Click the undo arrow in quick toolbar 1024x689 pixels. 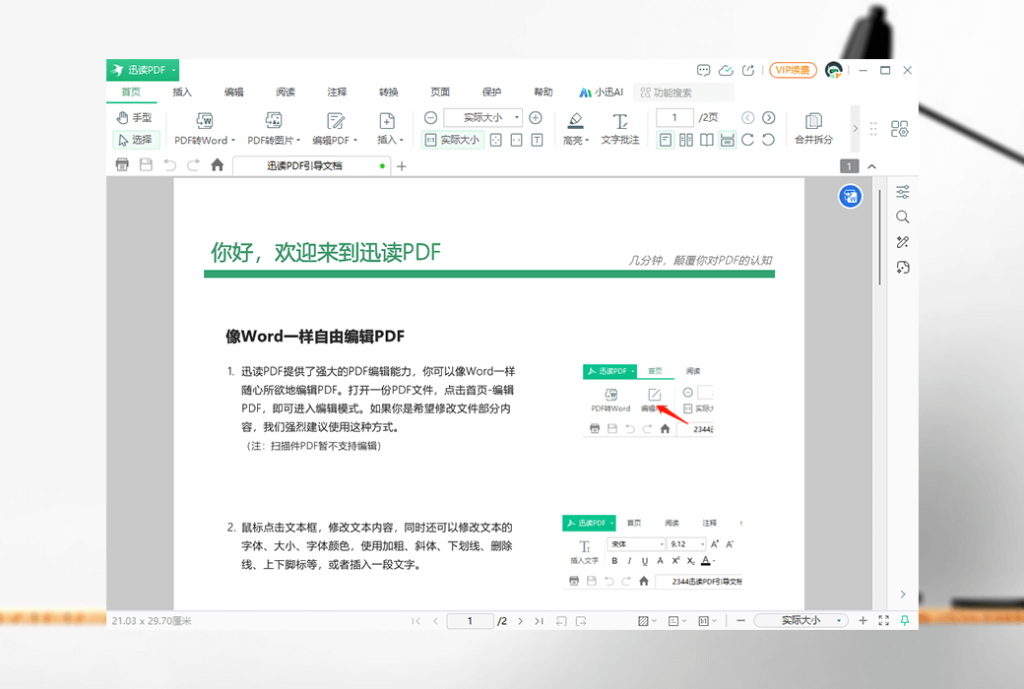tap(170, 165)
